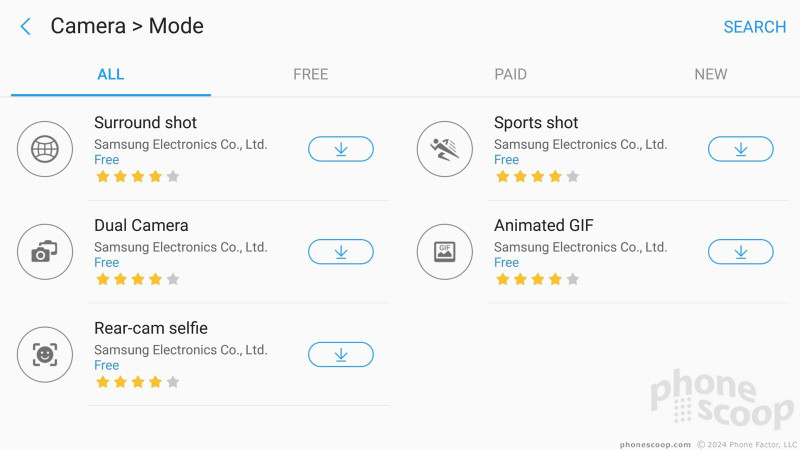Screen dimensions: 800x450
Task: View the Rear-cam selfie star rating
Action: [138, 382]
